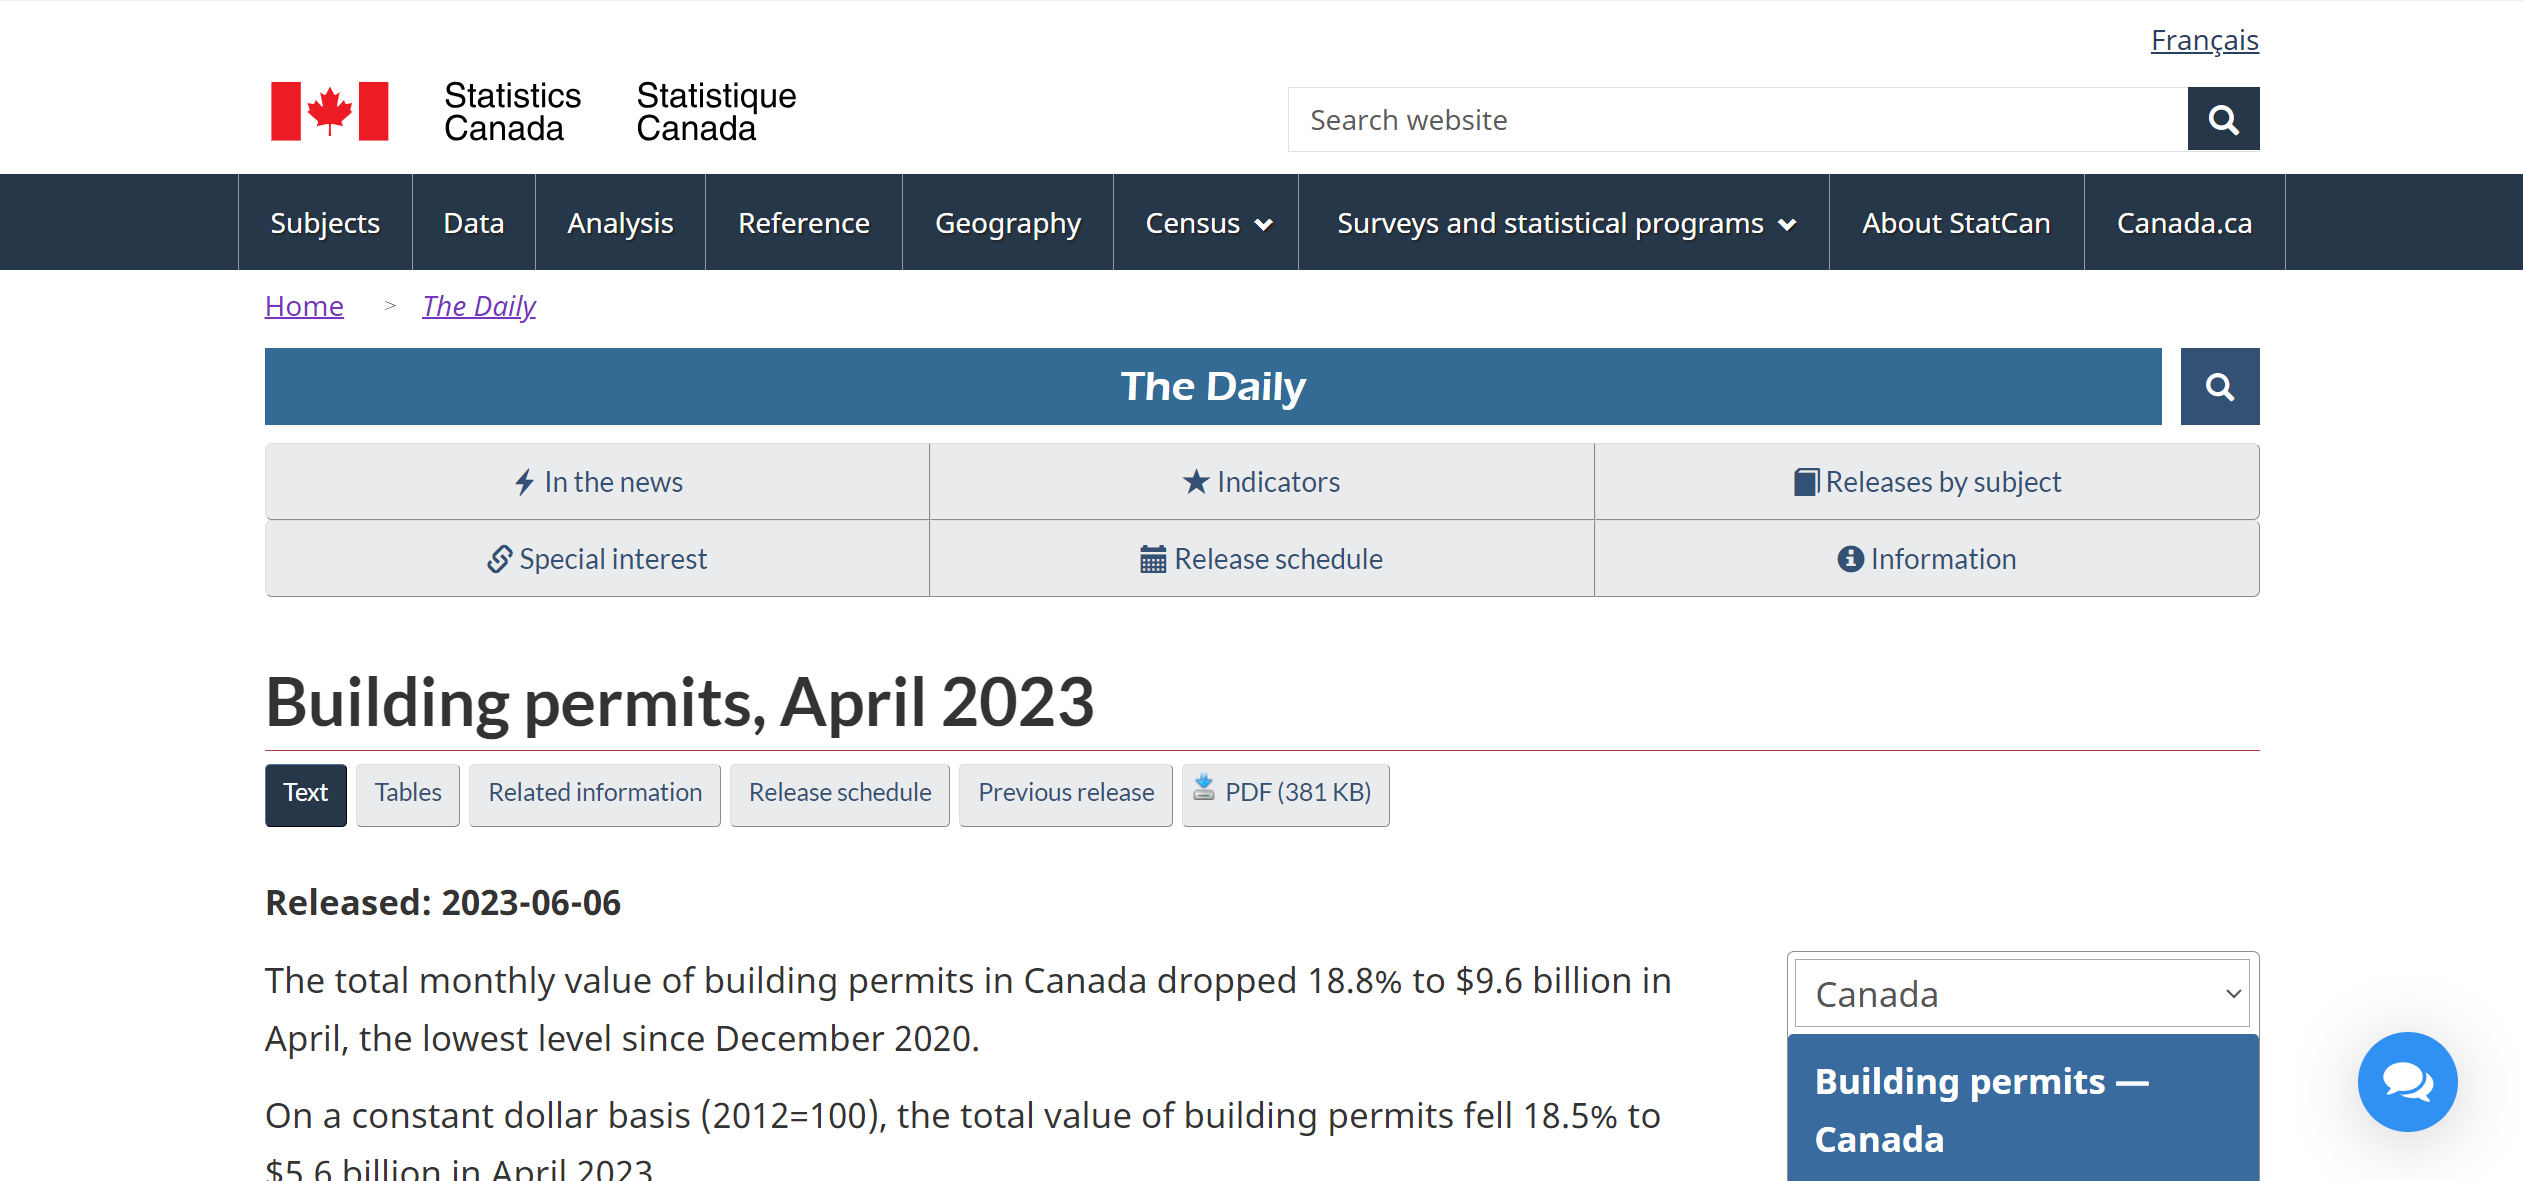Click the Canada flag logo

330,111
